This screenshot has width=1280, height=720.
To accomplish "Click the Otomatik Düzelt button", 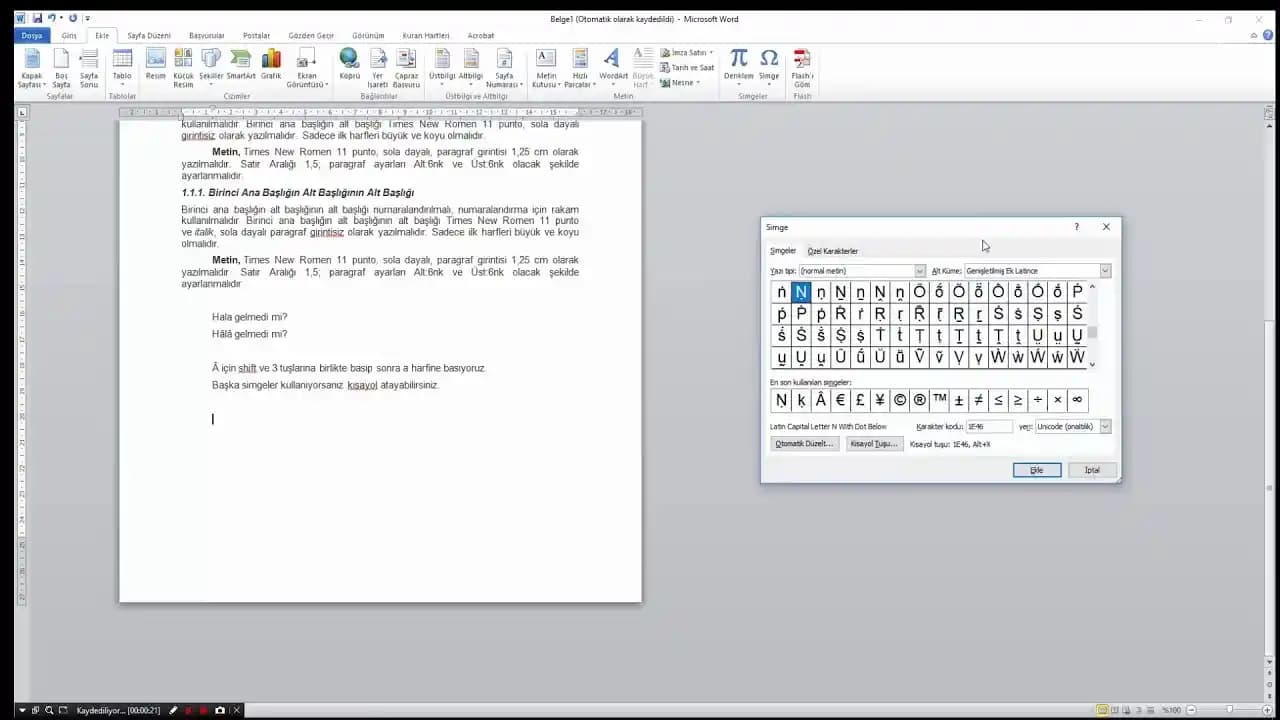I will click(804, 444).
